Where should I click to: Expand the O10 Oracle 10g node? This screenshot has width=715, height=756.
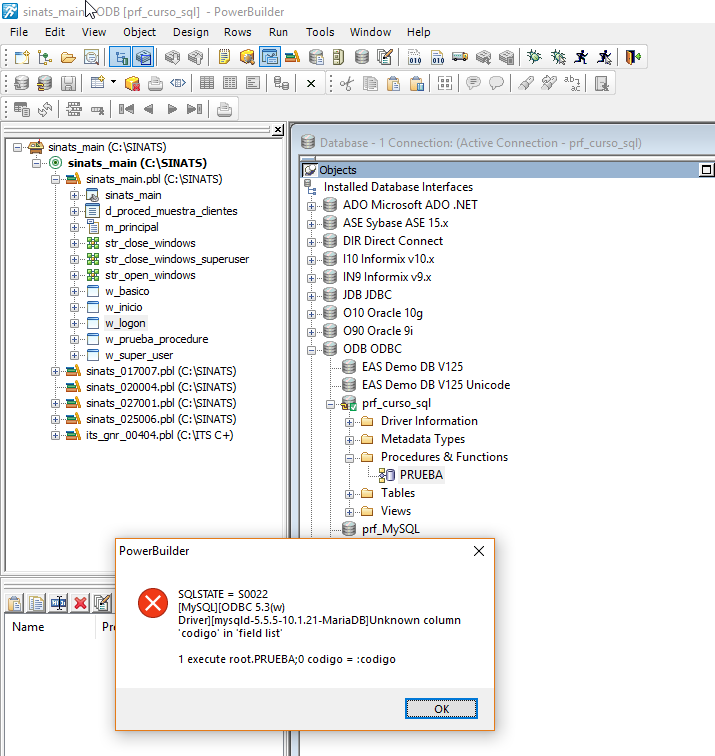click(311, 314)
